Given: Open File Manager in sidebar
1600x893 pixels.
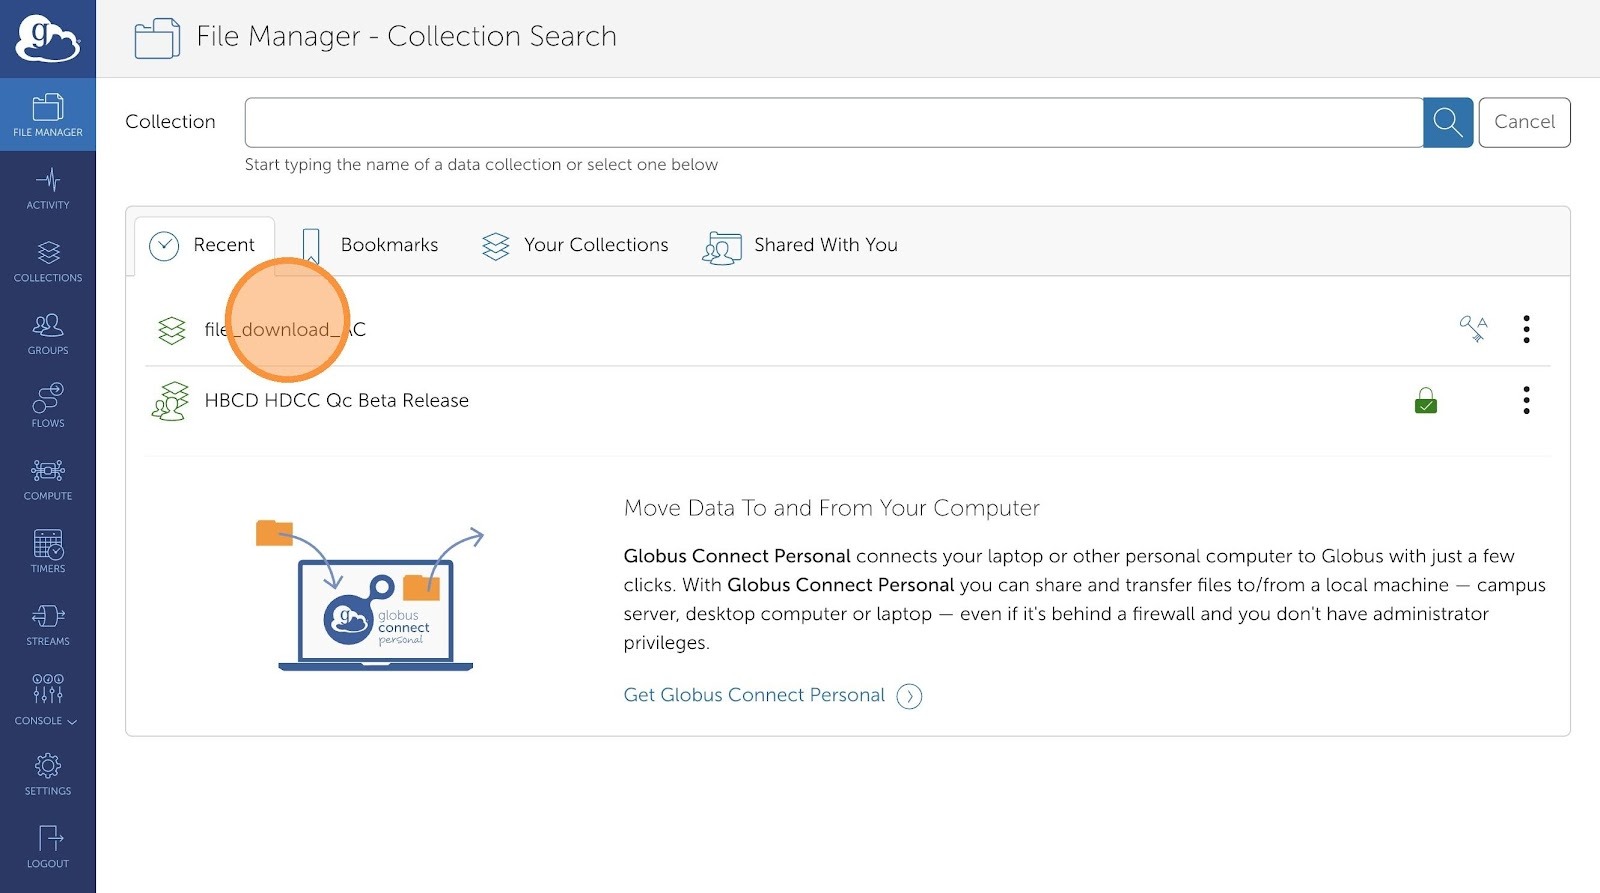Looking at the screenshot, I should point(48,115).
